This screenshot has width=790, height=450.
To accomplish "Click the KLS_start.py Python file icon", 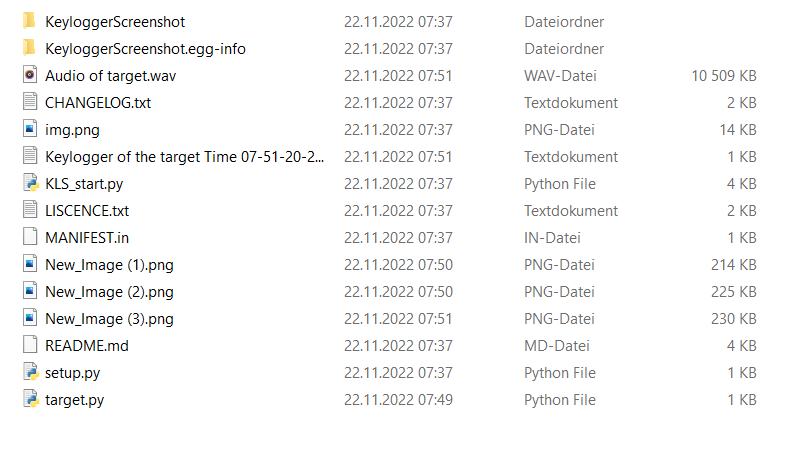I will (30, 183).
